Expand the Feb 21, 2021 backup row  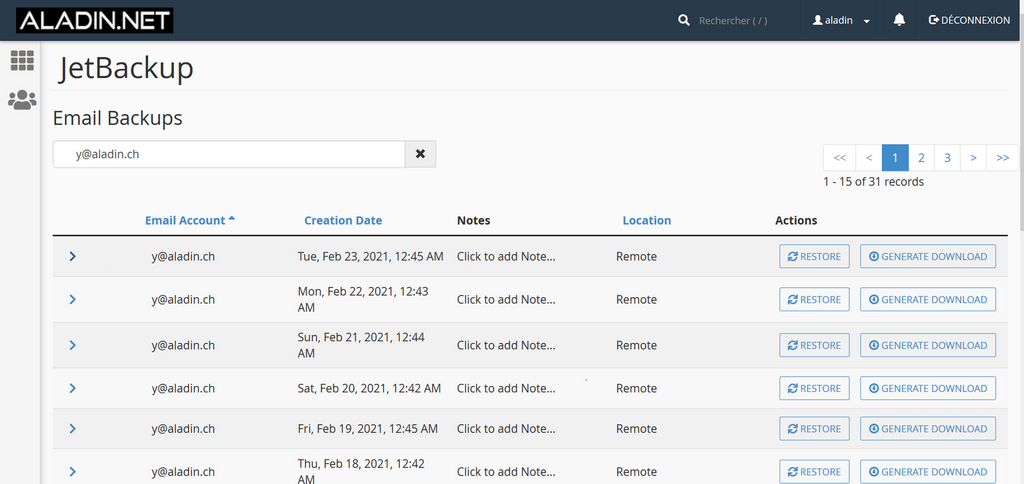coord(73,345)
